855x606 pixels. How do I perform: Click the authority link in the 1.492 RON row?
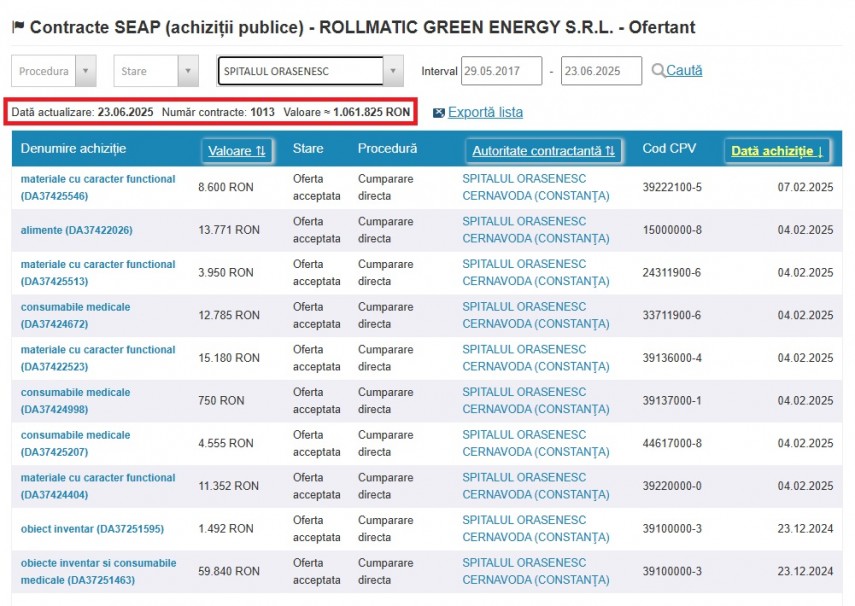pyautogui.click(x=536, y=529)
